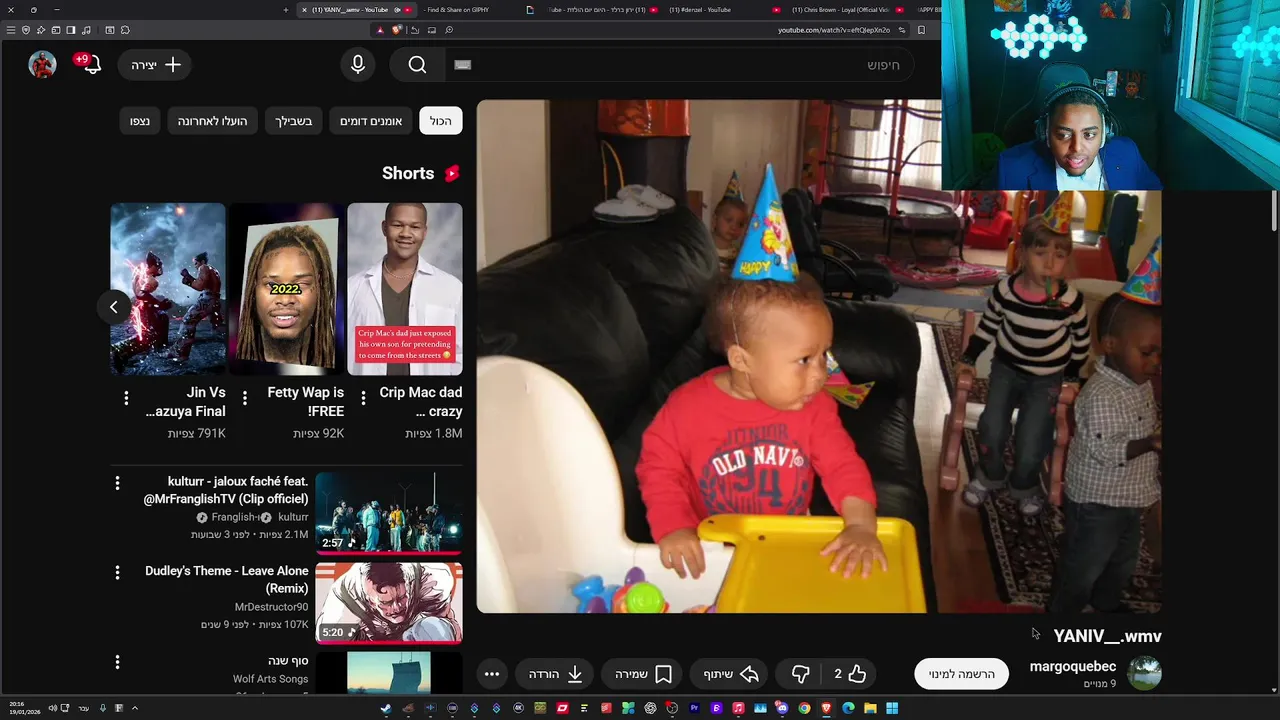
Task: Click the שמירה save button
Action: 644,674
